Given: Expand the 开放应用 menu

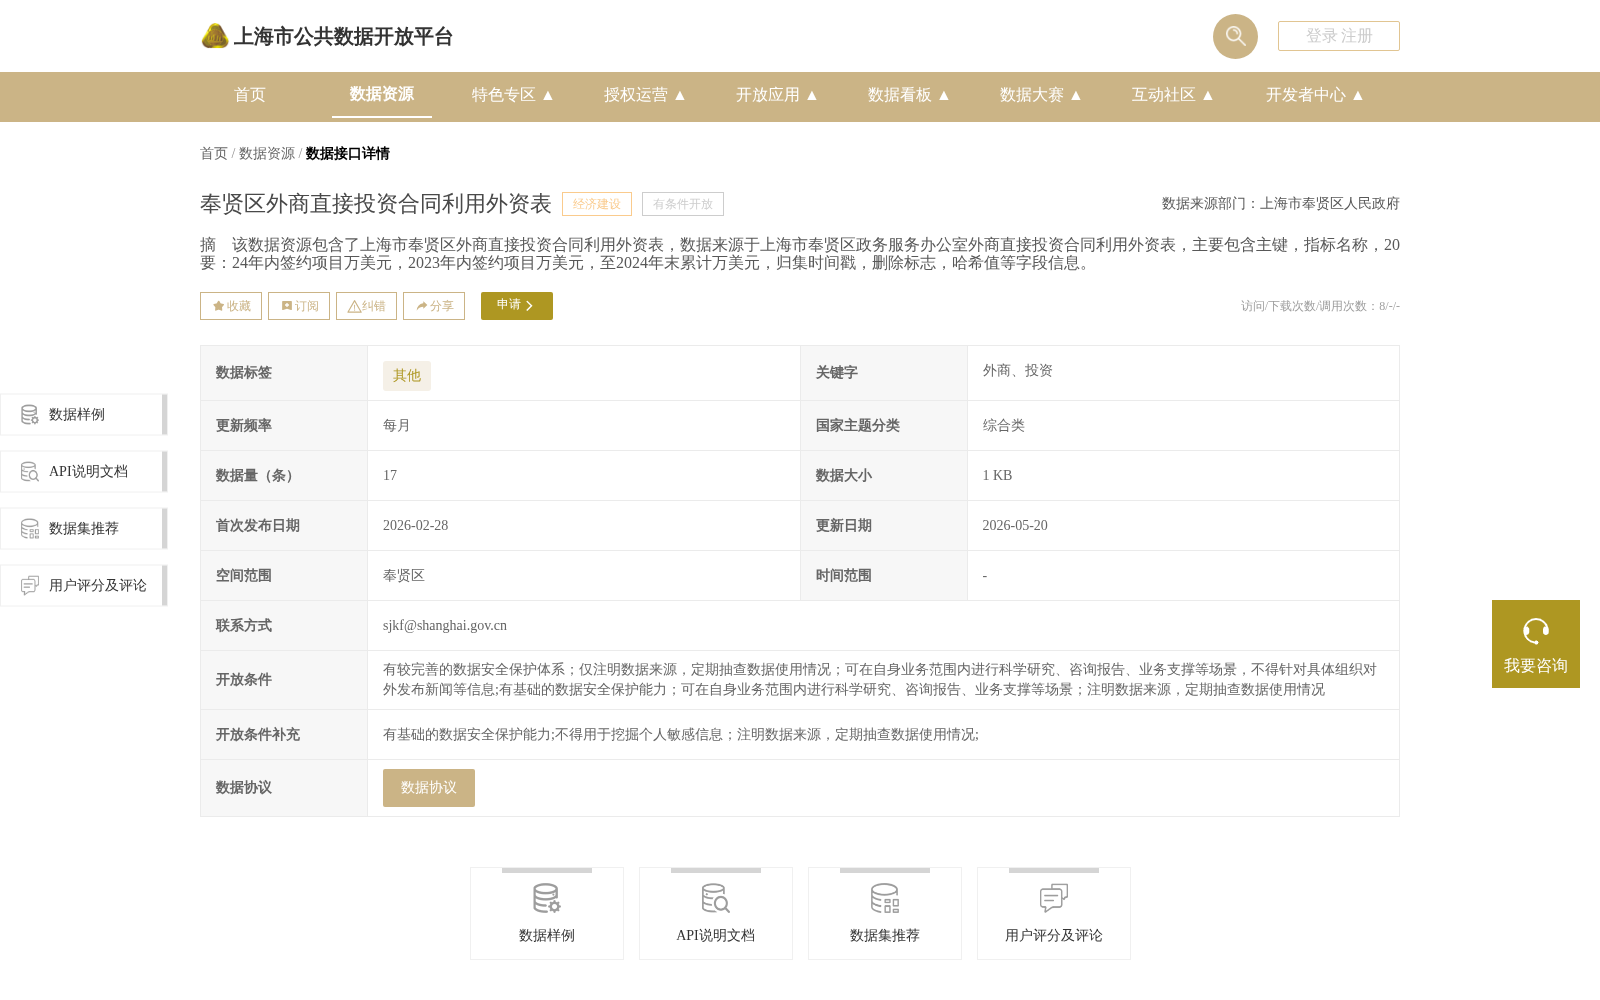Looking at the screenshot, I should (x=777, y=95).
